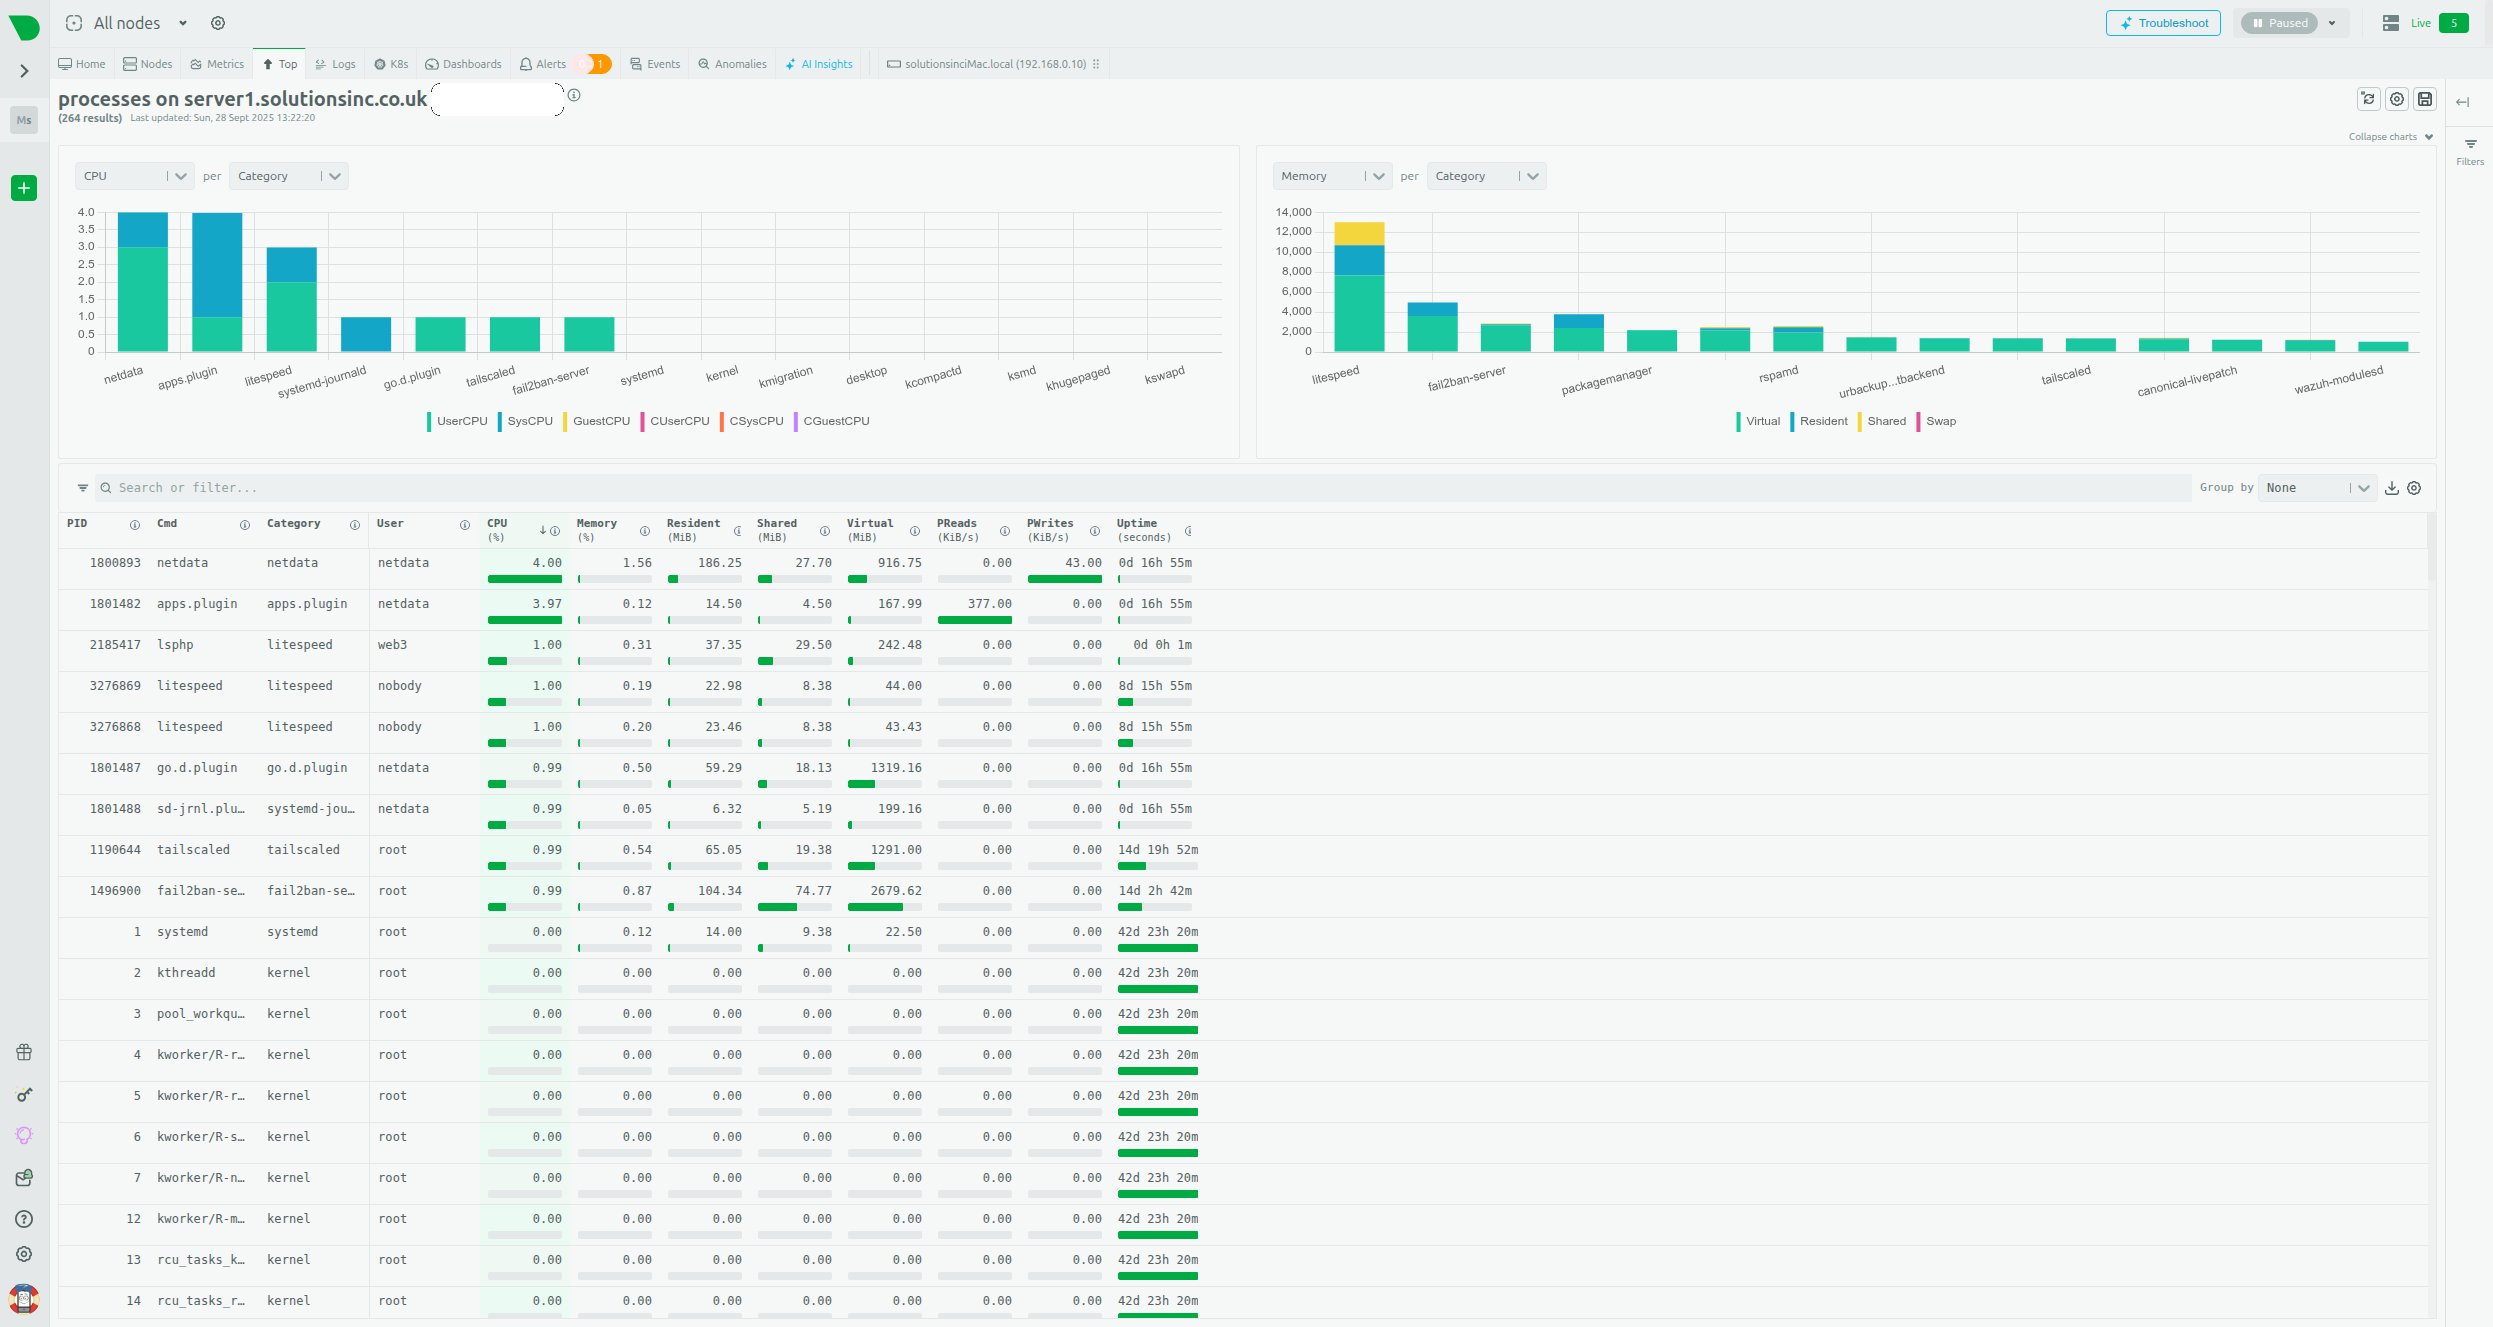
Task: Open the CPU chart metric dropdown
Action: (133, 176)
